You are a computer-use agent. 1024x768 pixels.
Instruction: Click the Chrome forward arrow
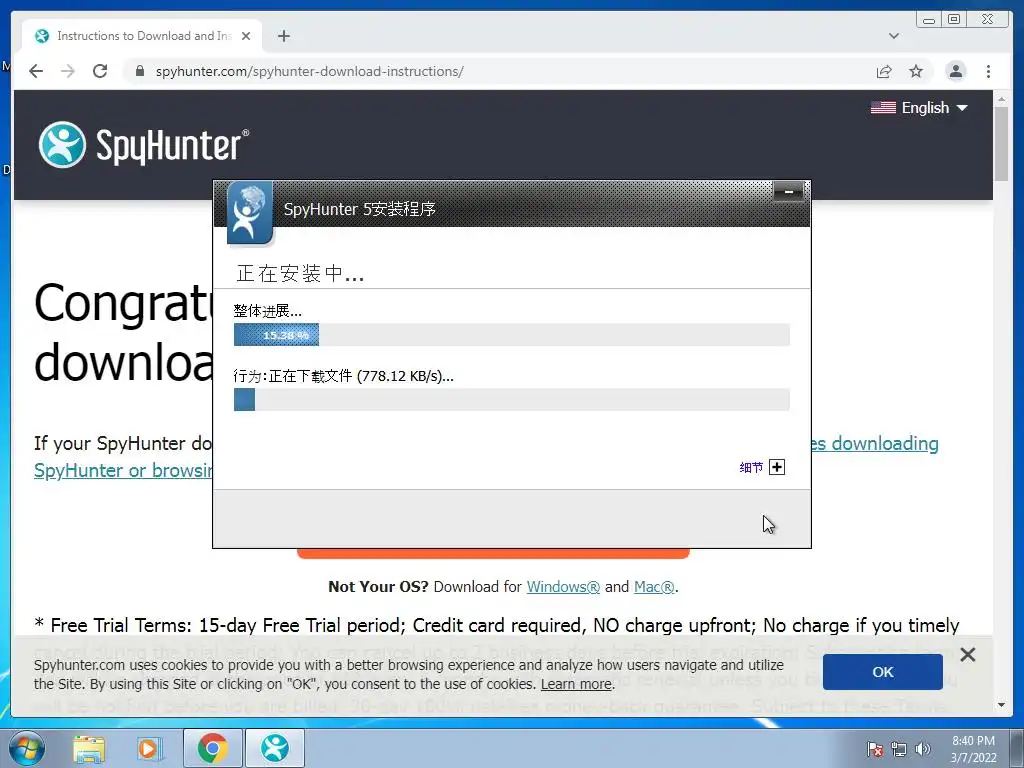click(68, 71)
